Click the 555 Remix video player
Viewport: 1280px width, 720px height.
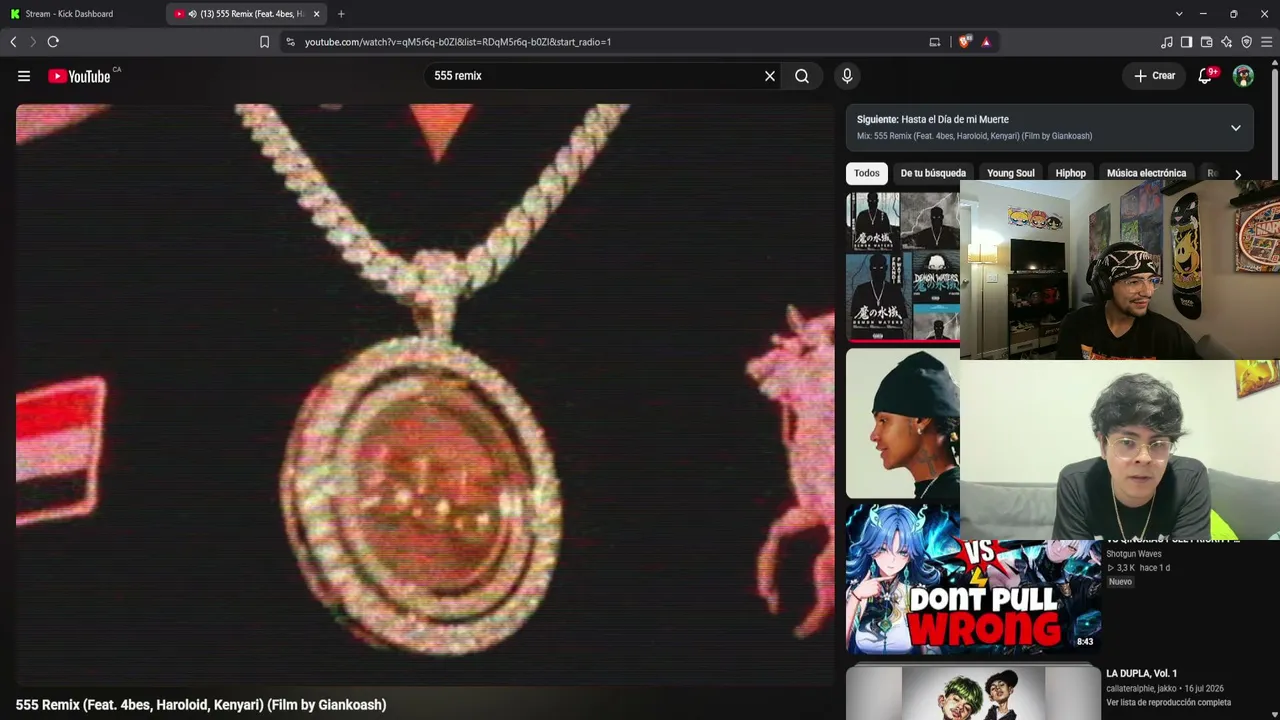[425, 395]
